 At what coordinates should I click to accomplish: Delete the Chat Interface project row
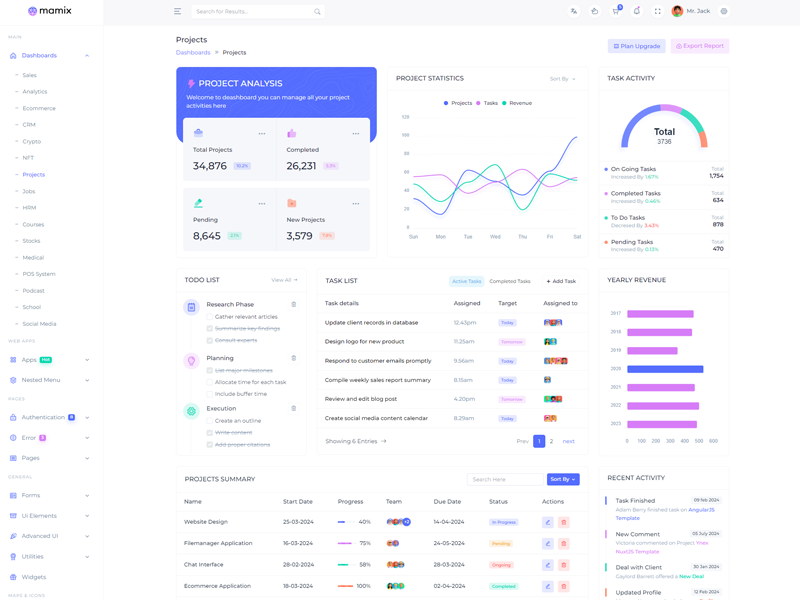click(563, 565)
